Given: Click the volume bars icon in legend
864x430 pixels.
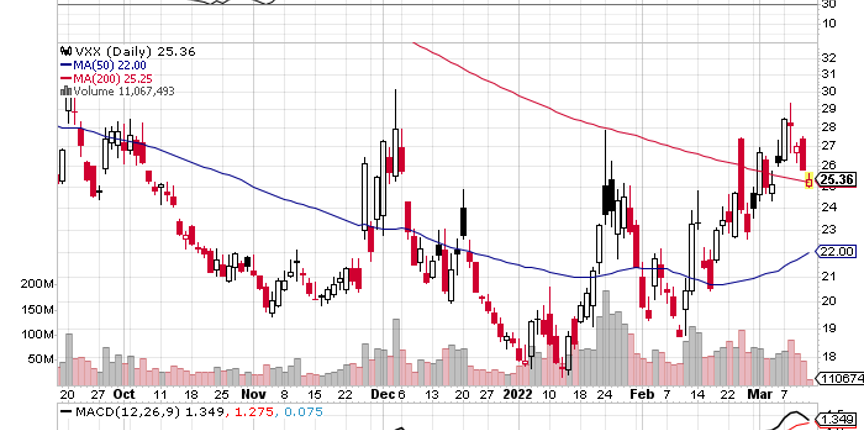Looking at the screenshot, I should (x=66, y=90).
